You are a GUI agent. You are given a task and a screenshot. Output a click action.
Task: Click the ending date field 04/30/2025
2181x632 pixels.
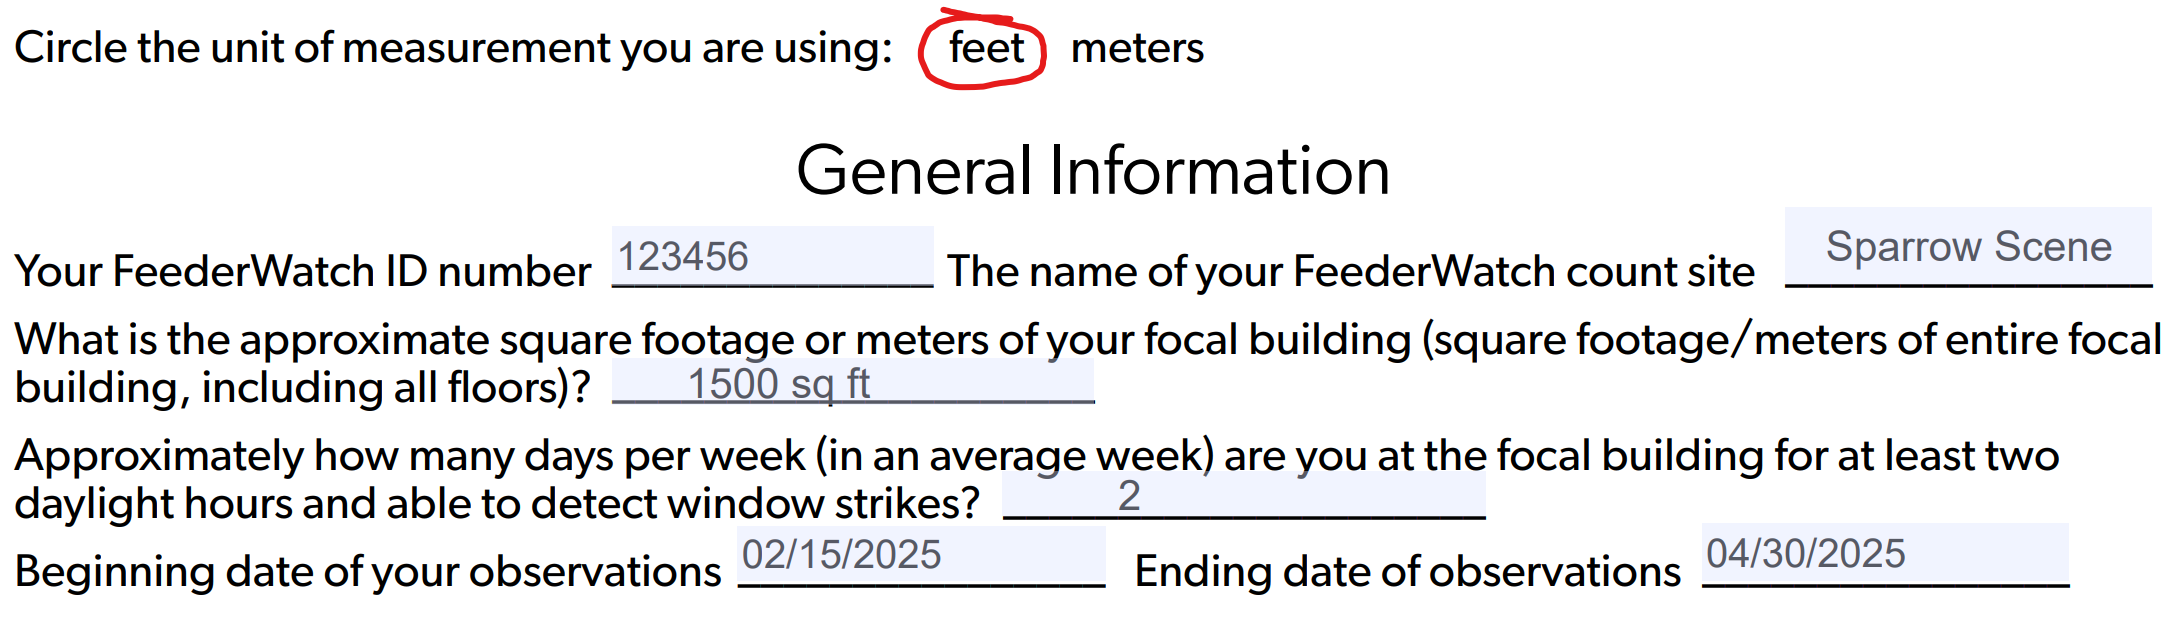pyautogui.click(x=1884, y=554)
